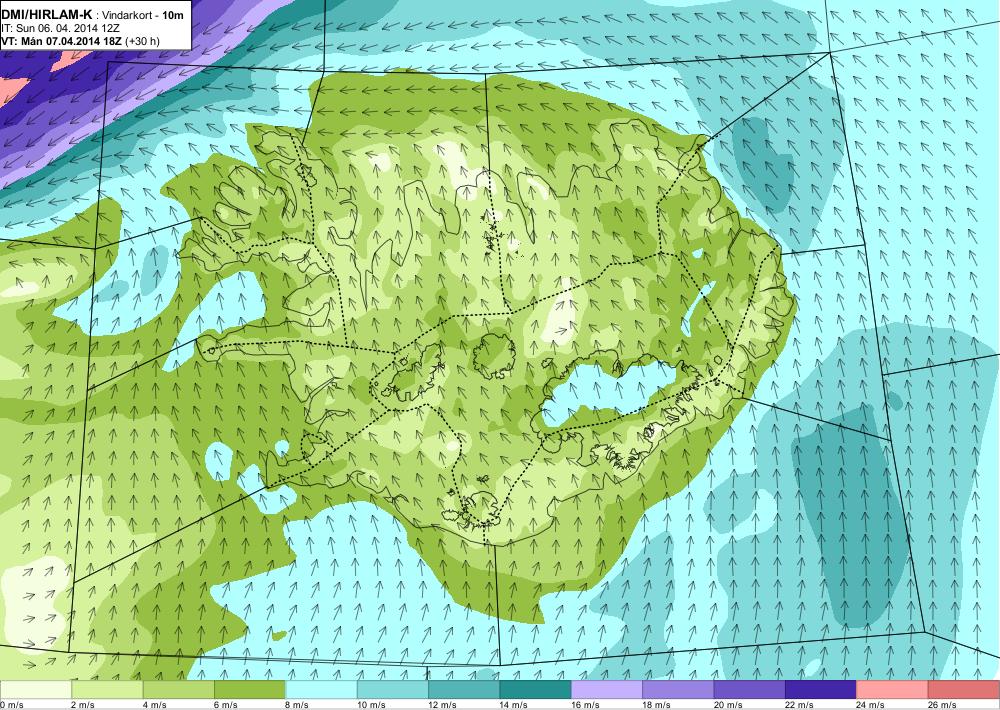Click the "VT: Mán 07.04.2014 18Z" valid time text
The image size is (1000, 710).
[62, 41]
